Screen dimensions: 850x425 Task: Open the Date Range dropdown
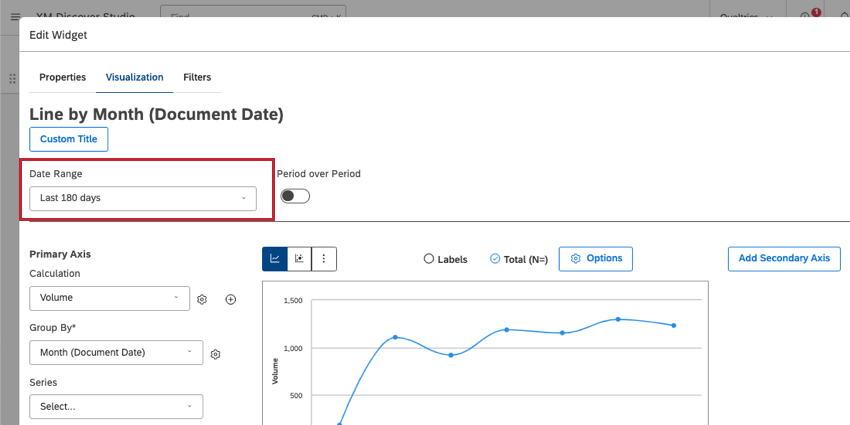point(143,198)
